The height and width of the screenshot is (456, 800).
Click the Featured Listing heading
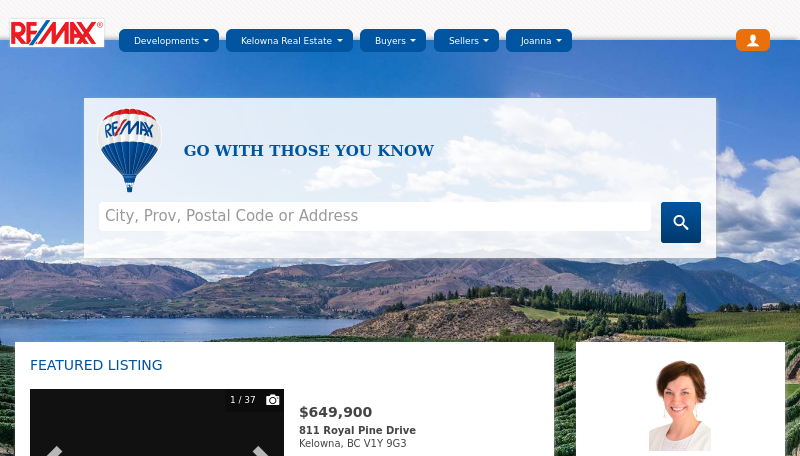click(96, 365)
